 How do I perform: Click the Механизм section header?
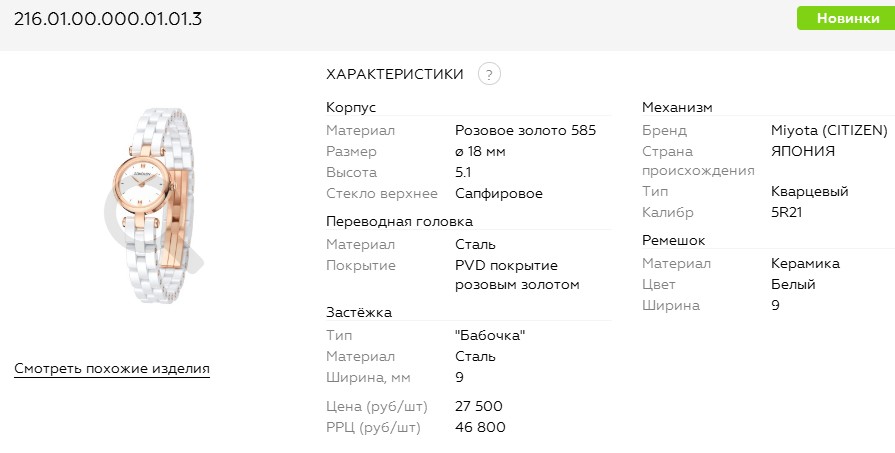click(677, 107)
